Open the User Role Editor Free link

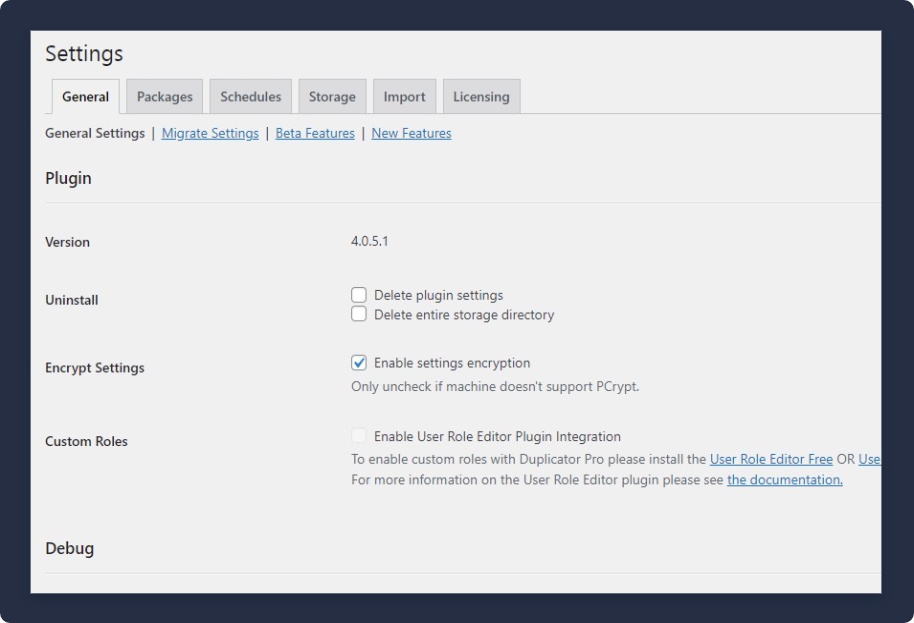pyautogui.click(x=771, y=460)
